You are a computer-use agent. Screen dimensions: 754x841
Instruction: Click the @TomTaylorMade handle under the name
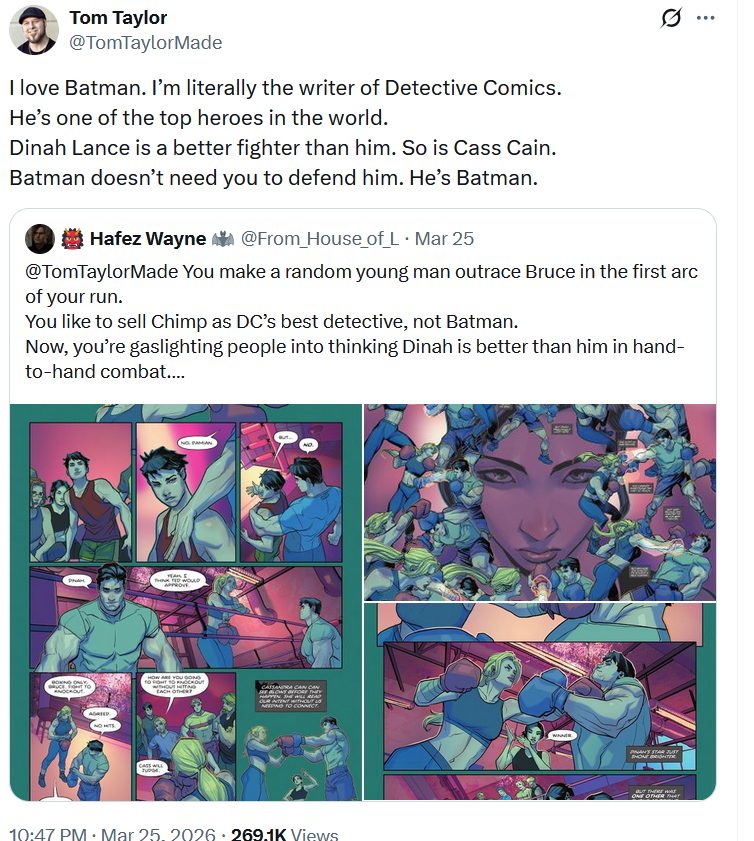click(x=145, y=42)
